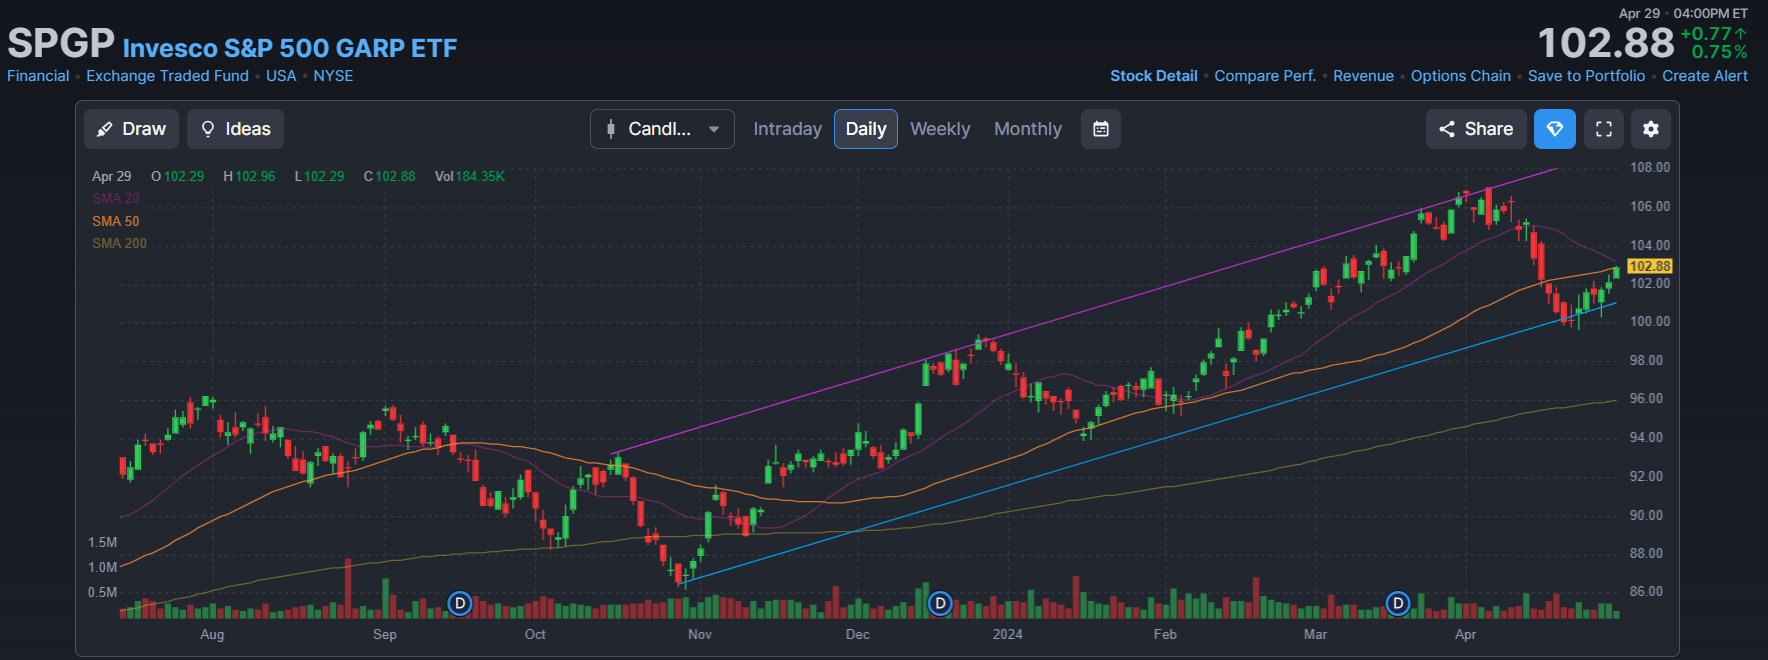Open the calendar date range picker

click(1101, 129)
